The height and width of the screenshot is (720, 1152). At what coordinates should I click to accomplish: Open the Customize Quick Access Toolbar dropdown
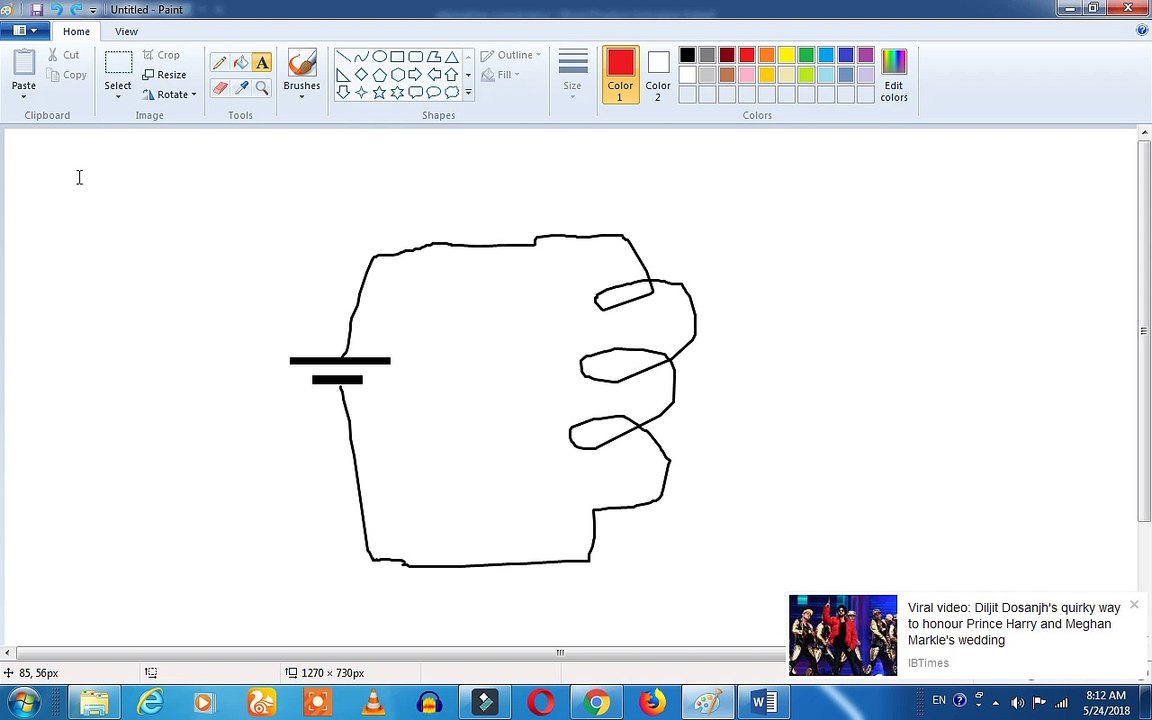[x=93, y=10]
